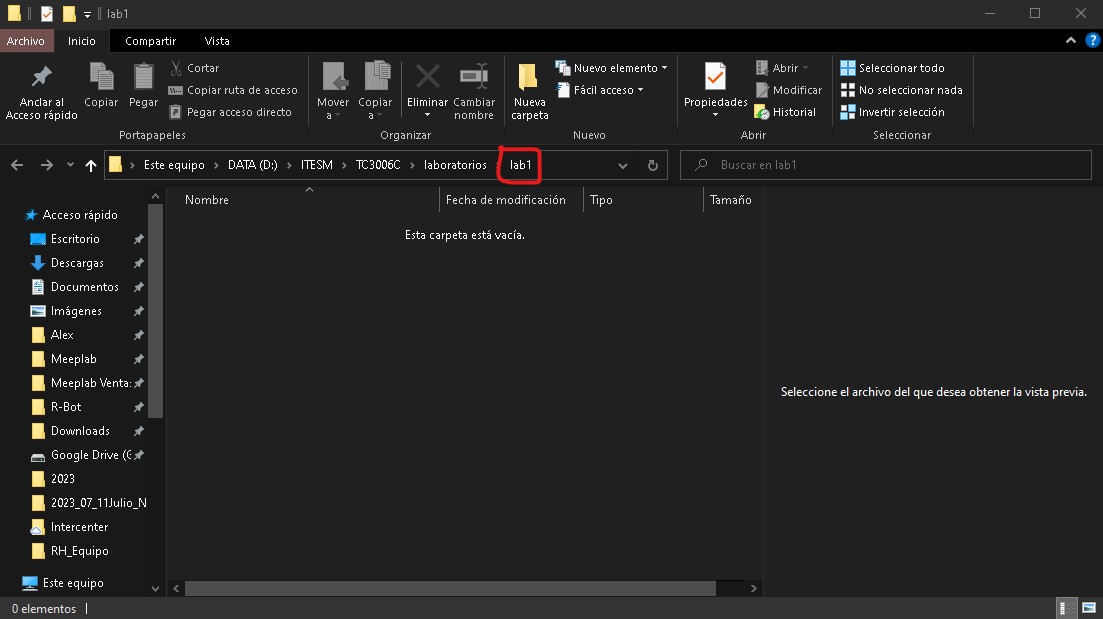Click Invertir selección button
The image size is (1103, 619).
click(892, 112)
